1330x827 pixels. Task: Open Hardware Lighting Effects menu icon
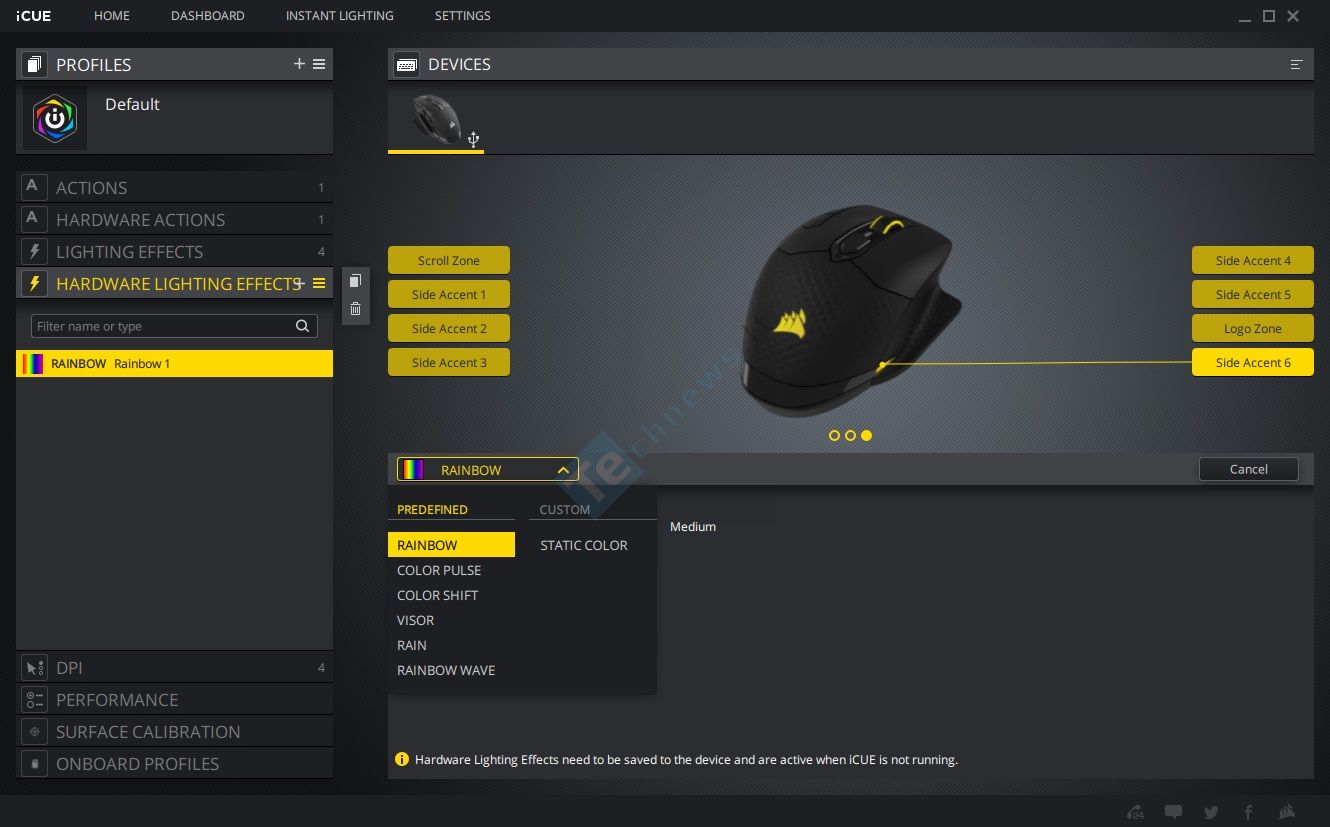(x=319, y=284)
